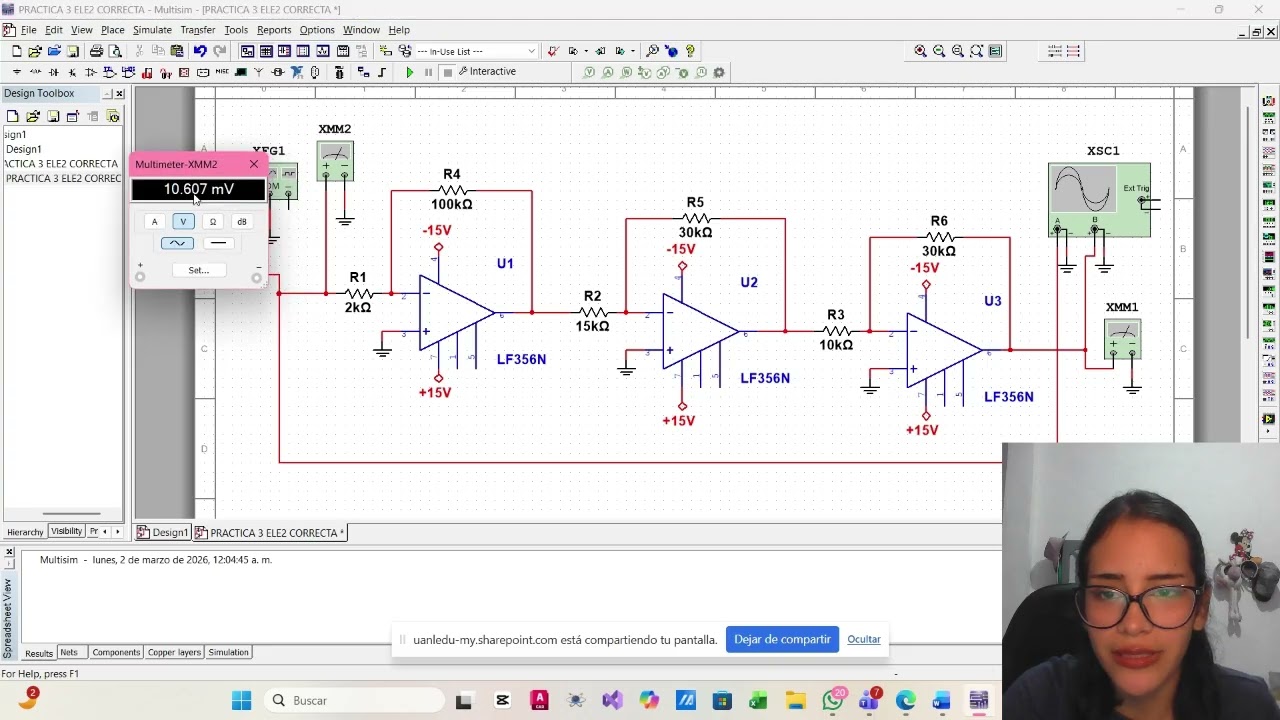Click the Ocultar link on sharing bar
The height and width of the screenshot is (720, 1280).
(x=864, y=640)
